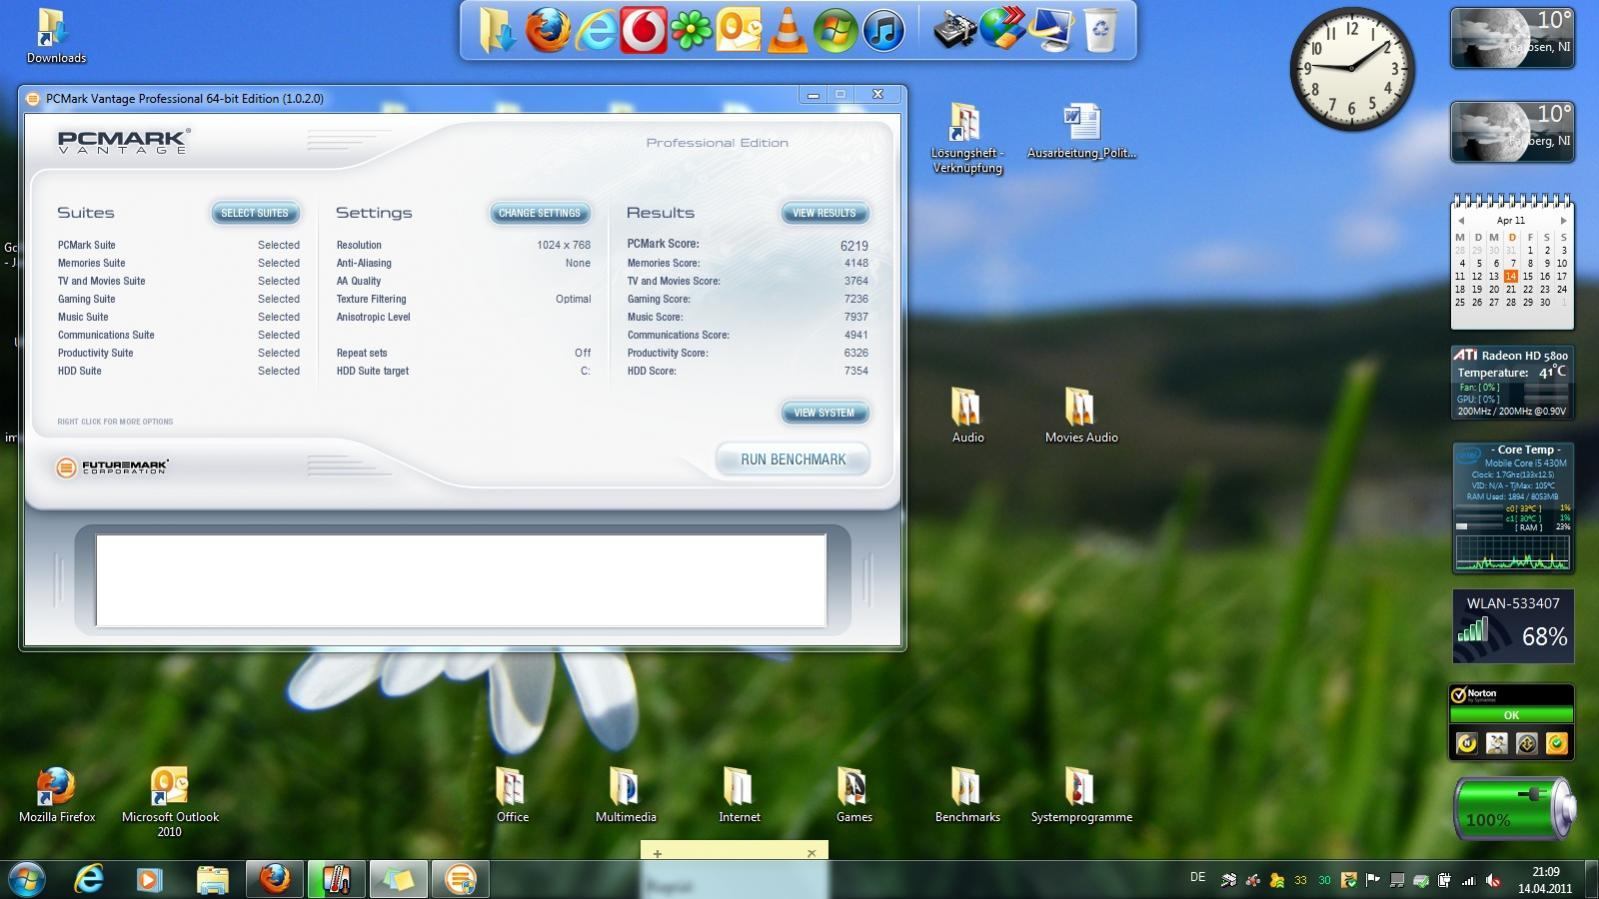
Task: Open the Downloads folder in the dock
Action: point(497,30)
